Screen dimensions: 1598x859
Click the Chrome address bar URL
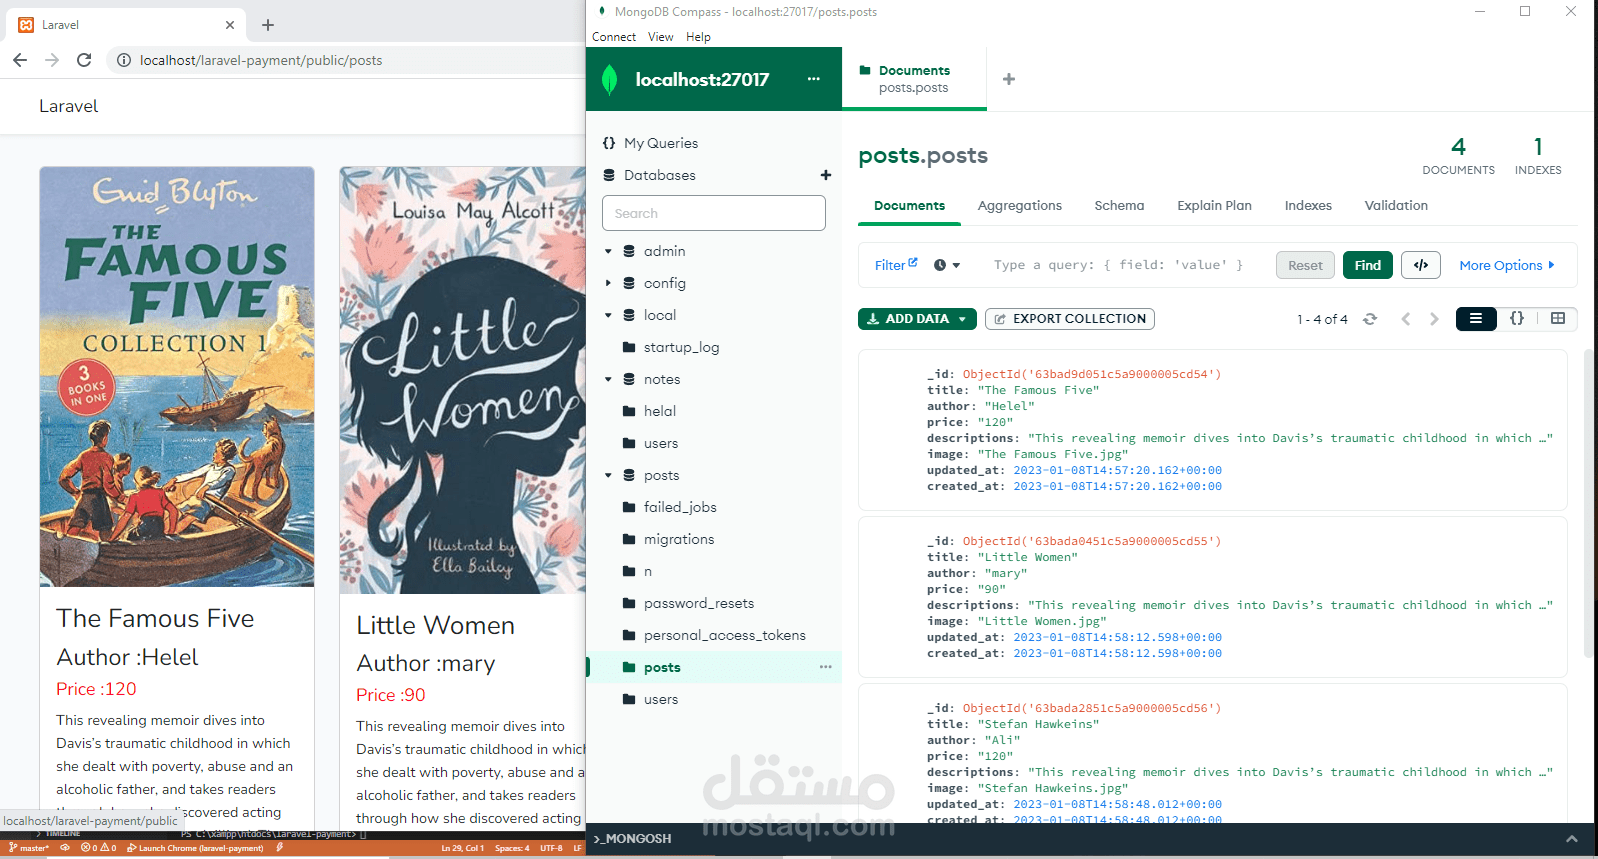point(261,60)
